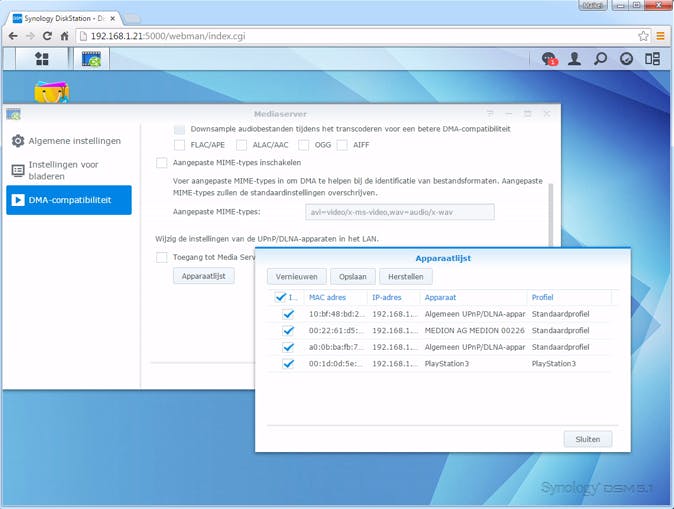Open Instellingen voor bladeren in the sidebar
The image size is (674, 509).
coord(64,170)
